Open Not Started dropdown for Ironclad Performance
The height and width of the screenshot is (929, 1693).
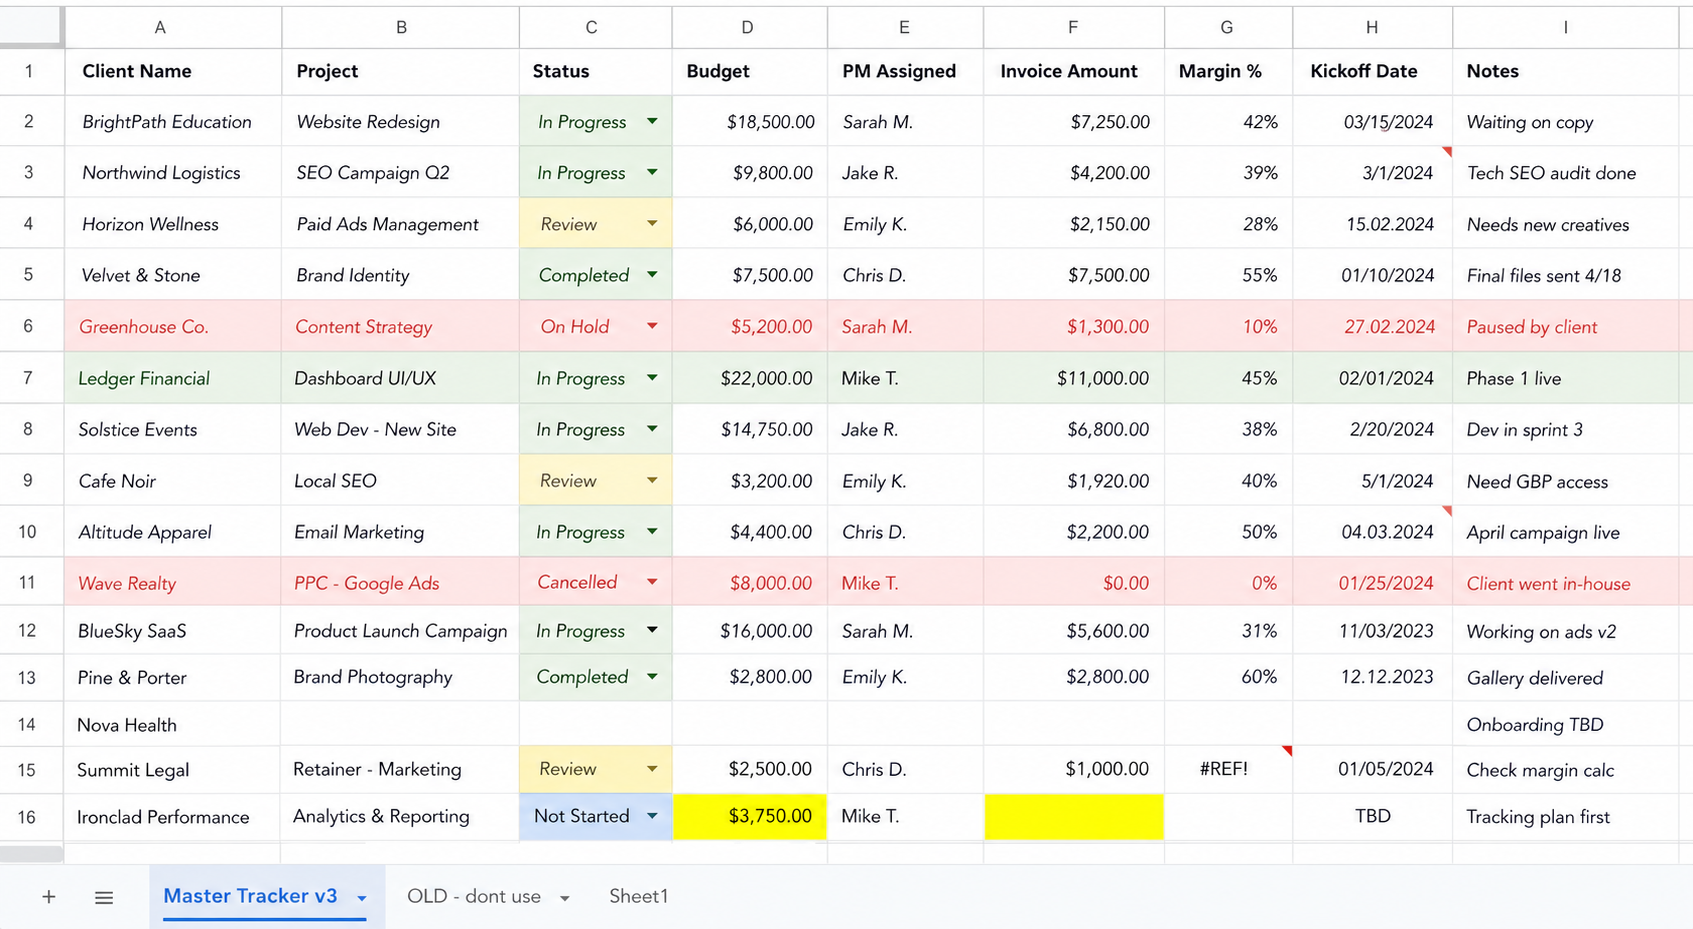coord(652,816)
